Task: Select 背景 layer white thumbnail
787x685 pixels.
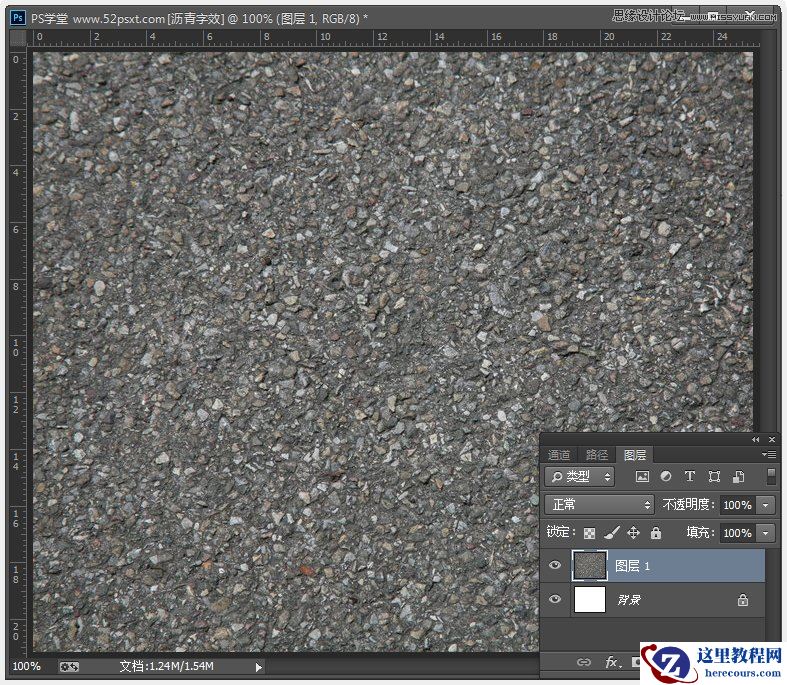Action: point(590,599)
